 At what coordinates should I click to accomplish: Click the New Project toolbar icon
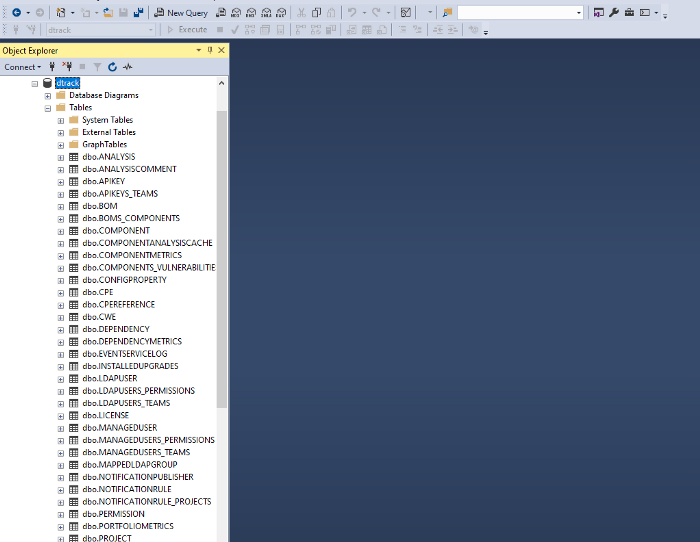(x=61, y=13)
